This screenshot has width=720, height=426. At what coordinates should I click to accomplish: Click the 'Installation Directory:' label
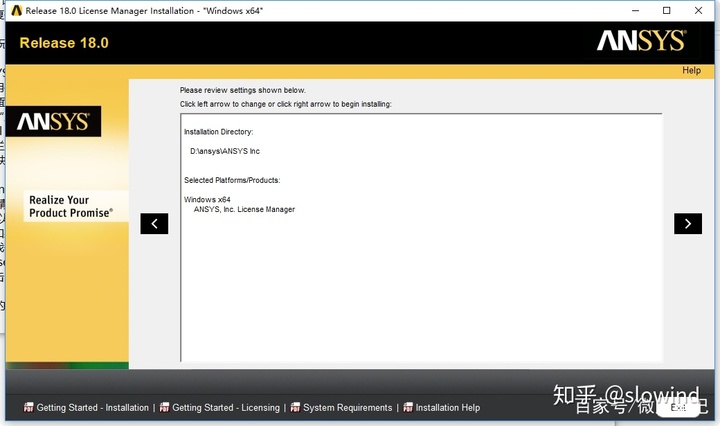(x=219, y=132)
